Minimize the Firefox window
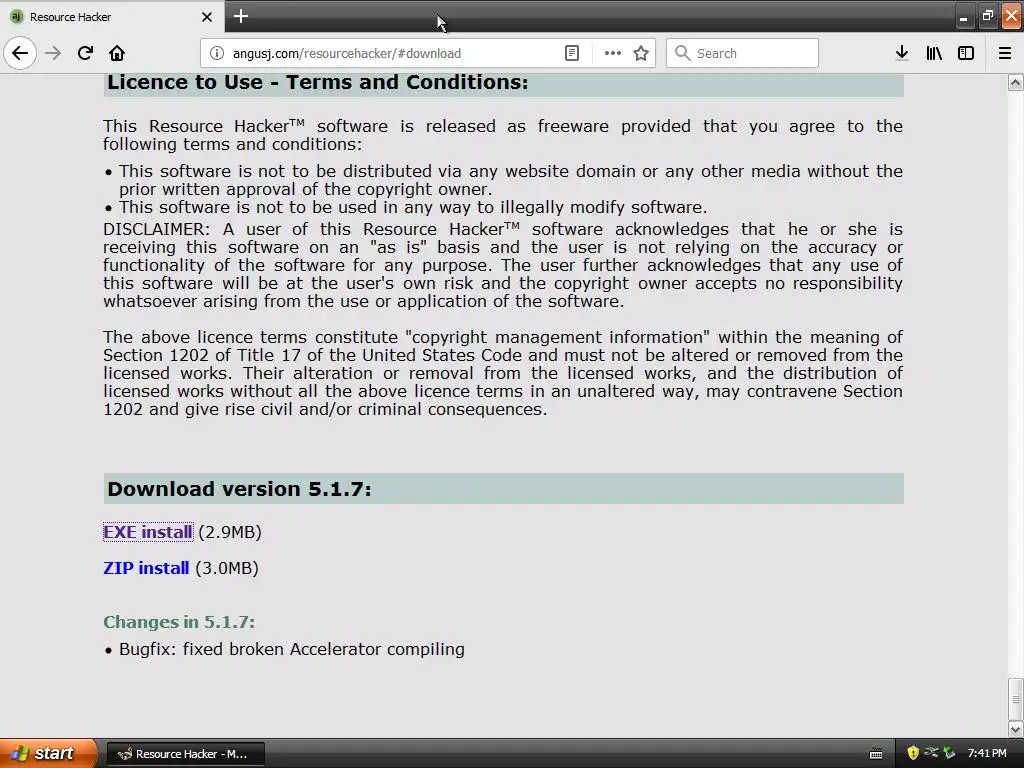The height and width of the screenshot is (768, 1024). (x=963, y=16)
